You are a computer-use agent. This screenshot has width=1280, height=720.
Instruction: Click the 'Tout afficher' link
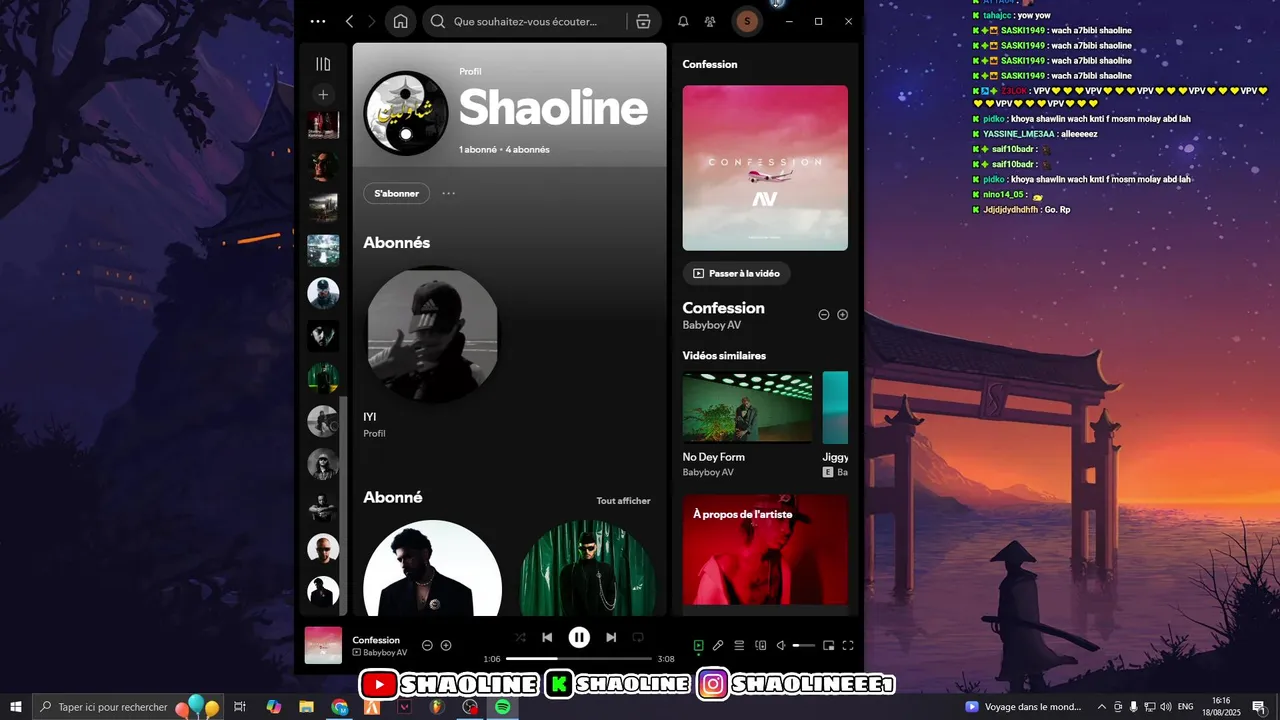[x=623, y=501]
